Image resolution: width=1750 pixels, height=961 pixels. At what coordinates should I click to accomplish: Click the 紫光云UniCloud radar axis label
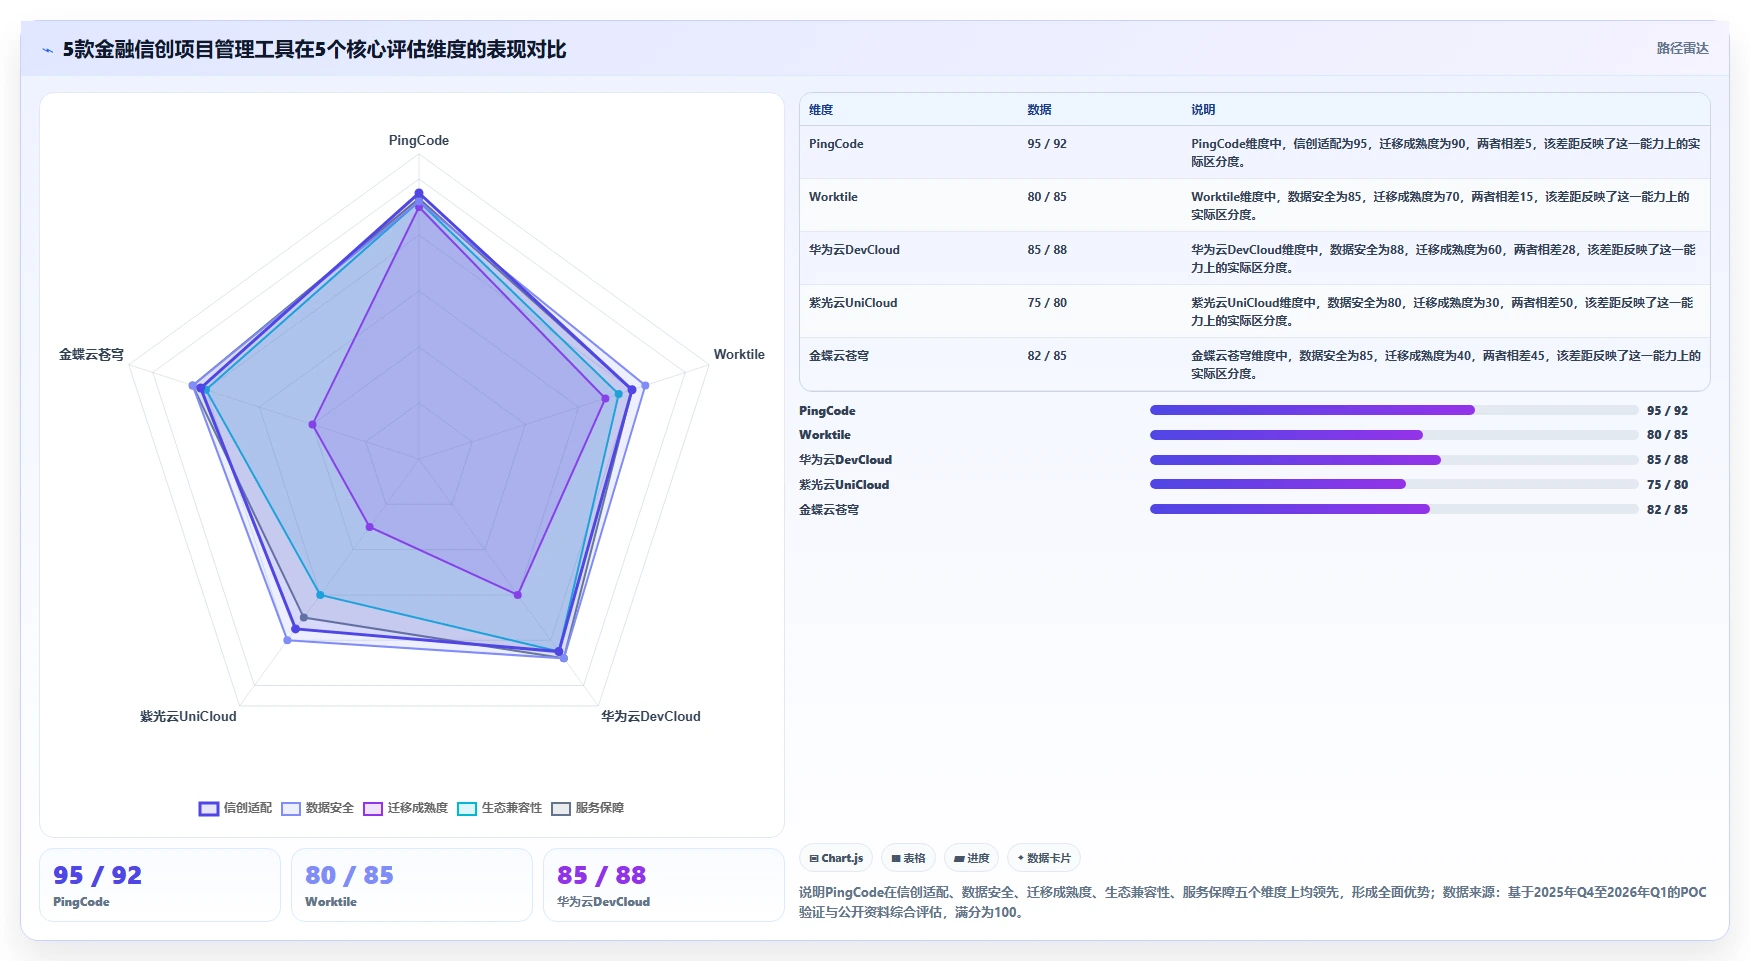pyautogui.click(x=188, y=716)
